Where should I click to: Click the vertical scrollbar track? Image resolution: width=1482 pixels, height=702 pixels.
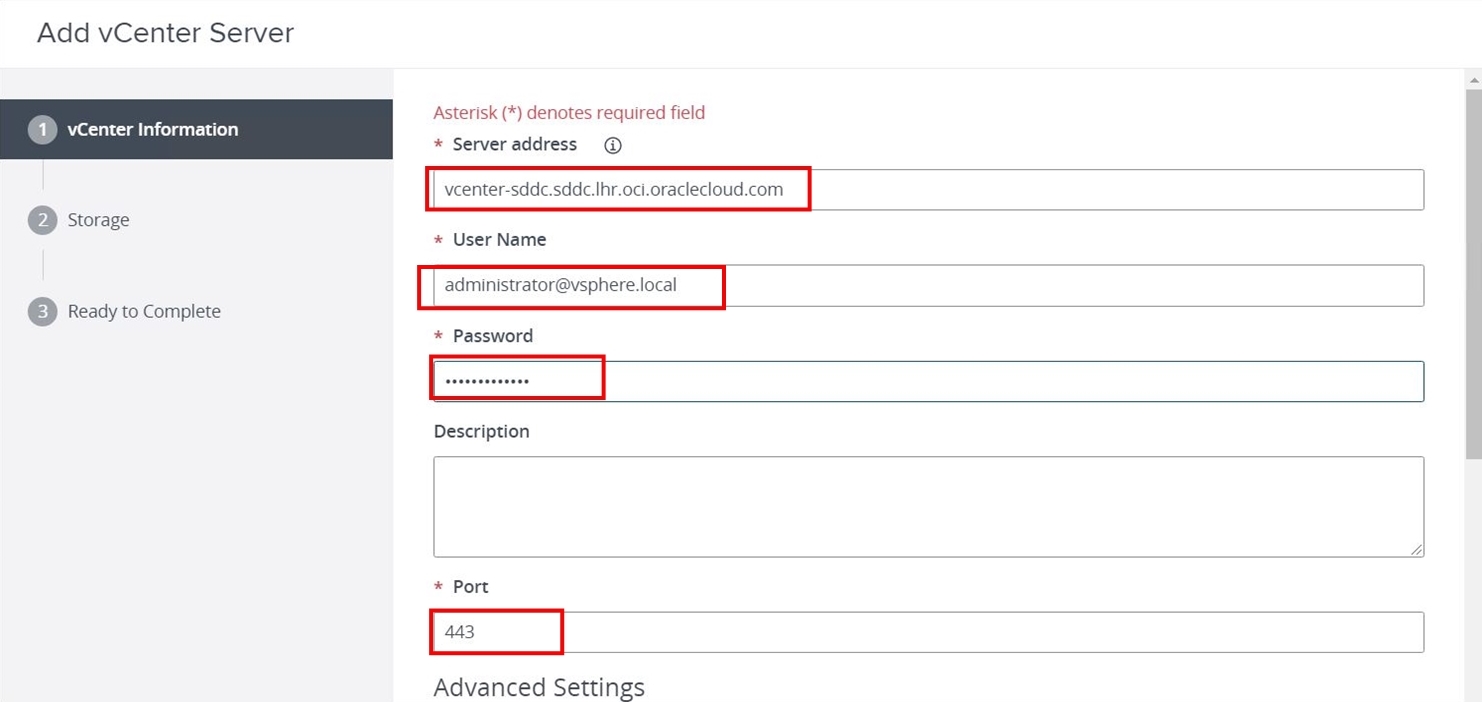(1472, 400)
